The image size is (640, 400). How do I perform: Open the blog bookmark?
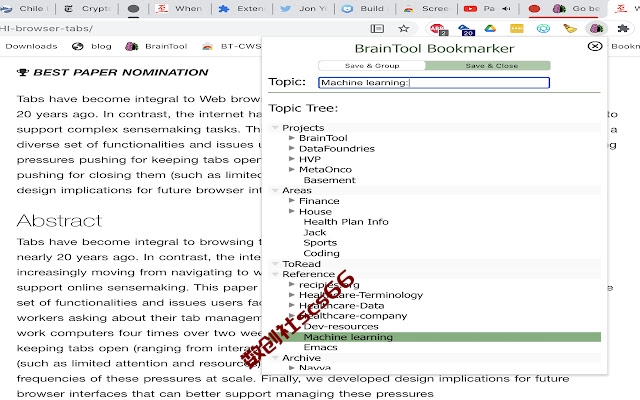(92, 47)
